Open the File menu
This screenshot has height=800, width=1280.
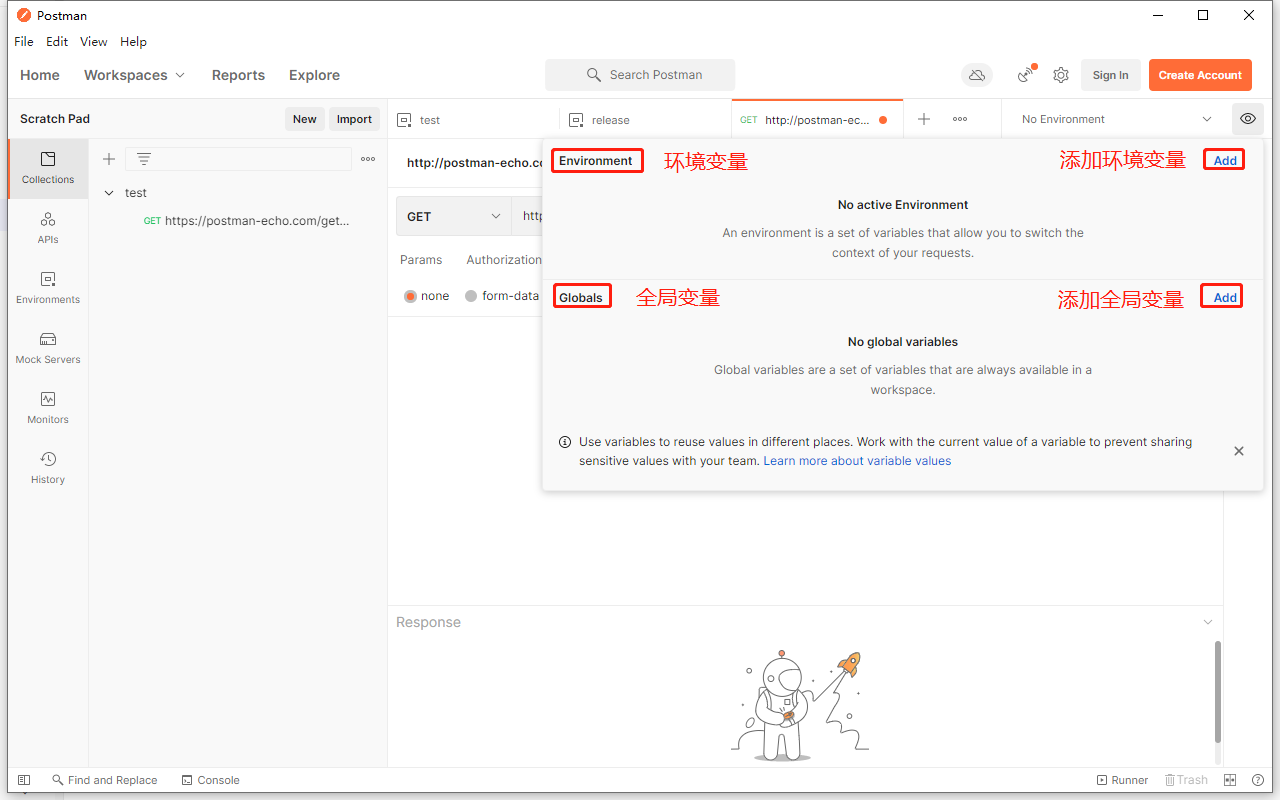(24, 42)
